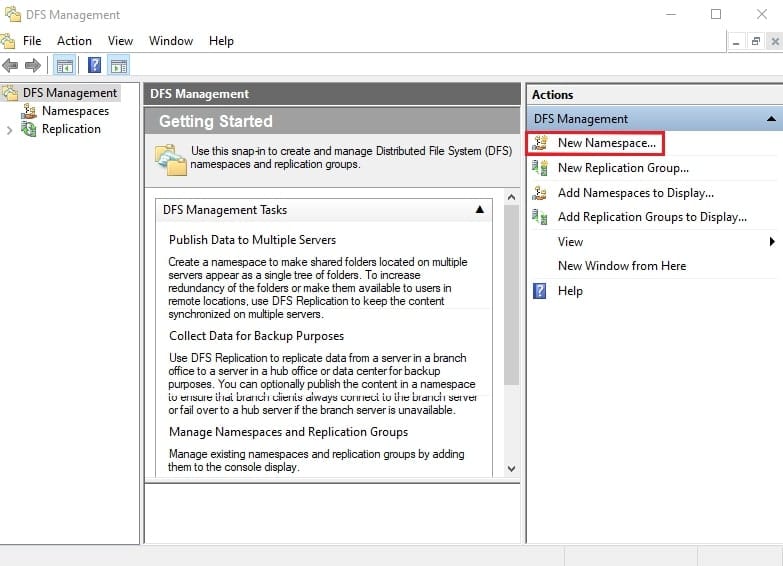Click New Replication Group... action
Image resolution: width=783 pixels, height=566 pixels.
coord(623,168)
